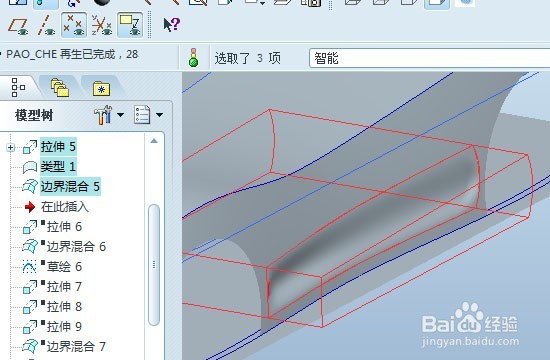Activate the What's This help cursor
The image size is (550, 360).
point(172,25)
